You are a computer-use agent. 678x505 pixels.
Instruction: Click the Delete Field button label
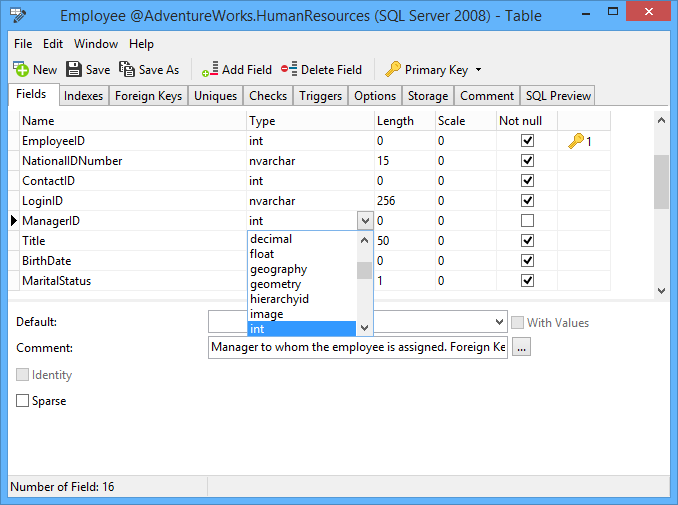pos(331,70)
